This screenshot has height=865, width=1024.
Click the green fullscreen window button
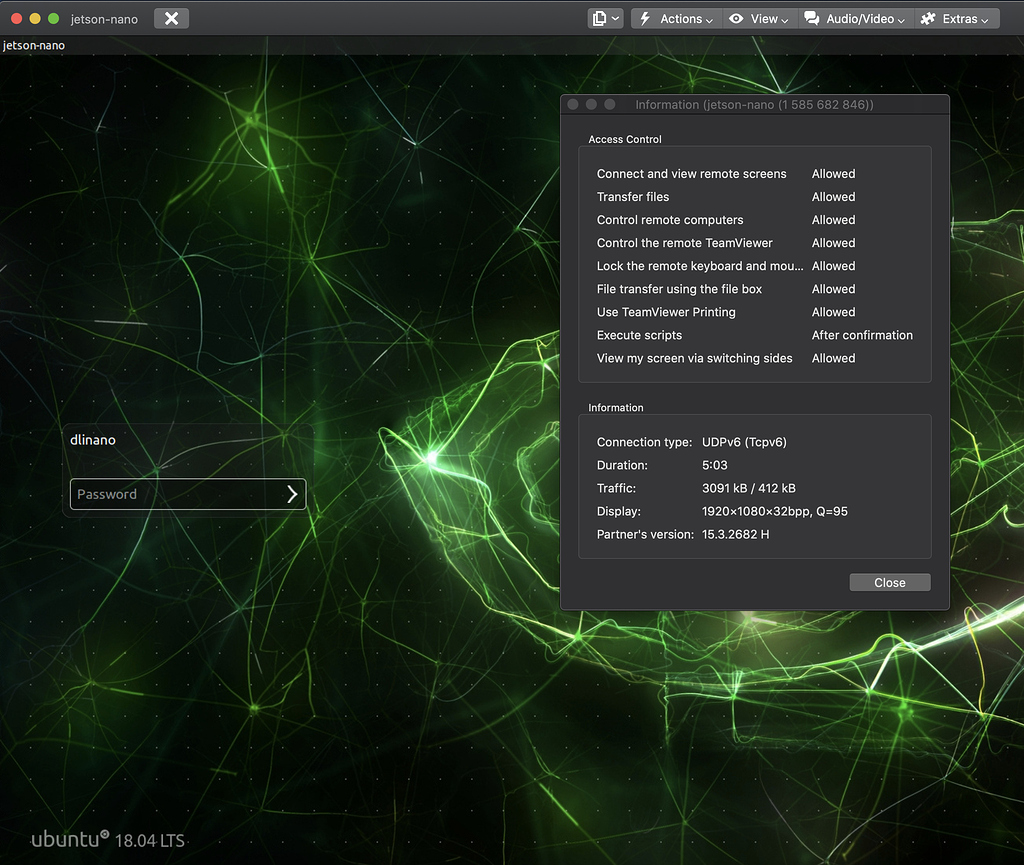[x=54, y=18]
